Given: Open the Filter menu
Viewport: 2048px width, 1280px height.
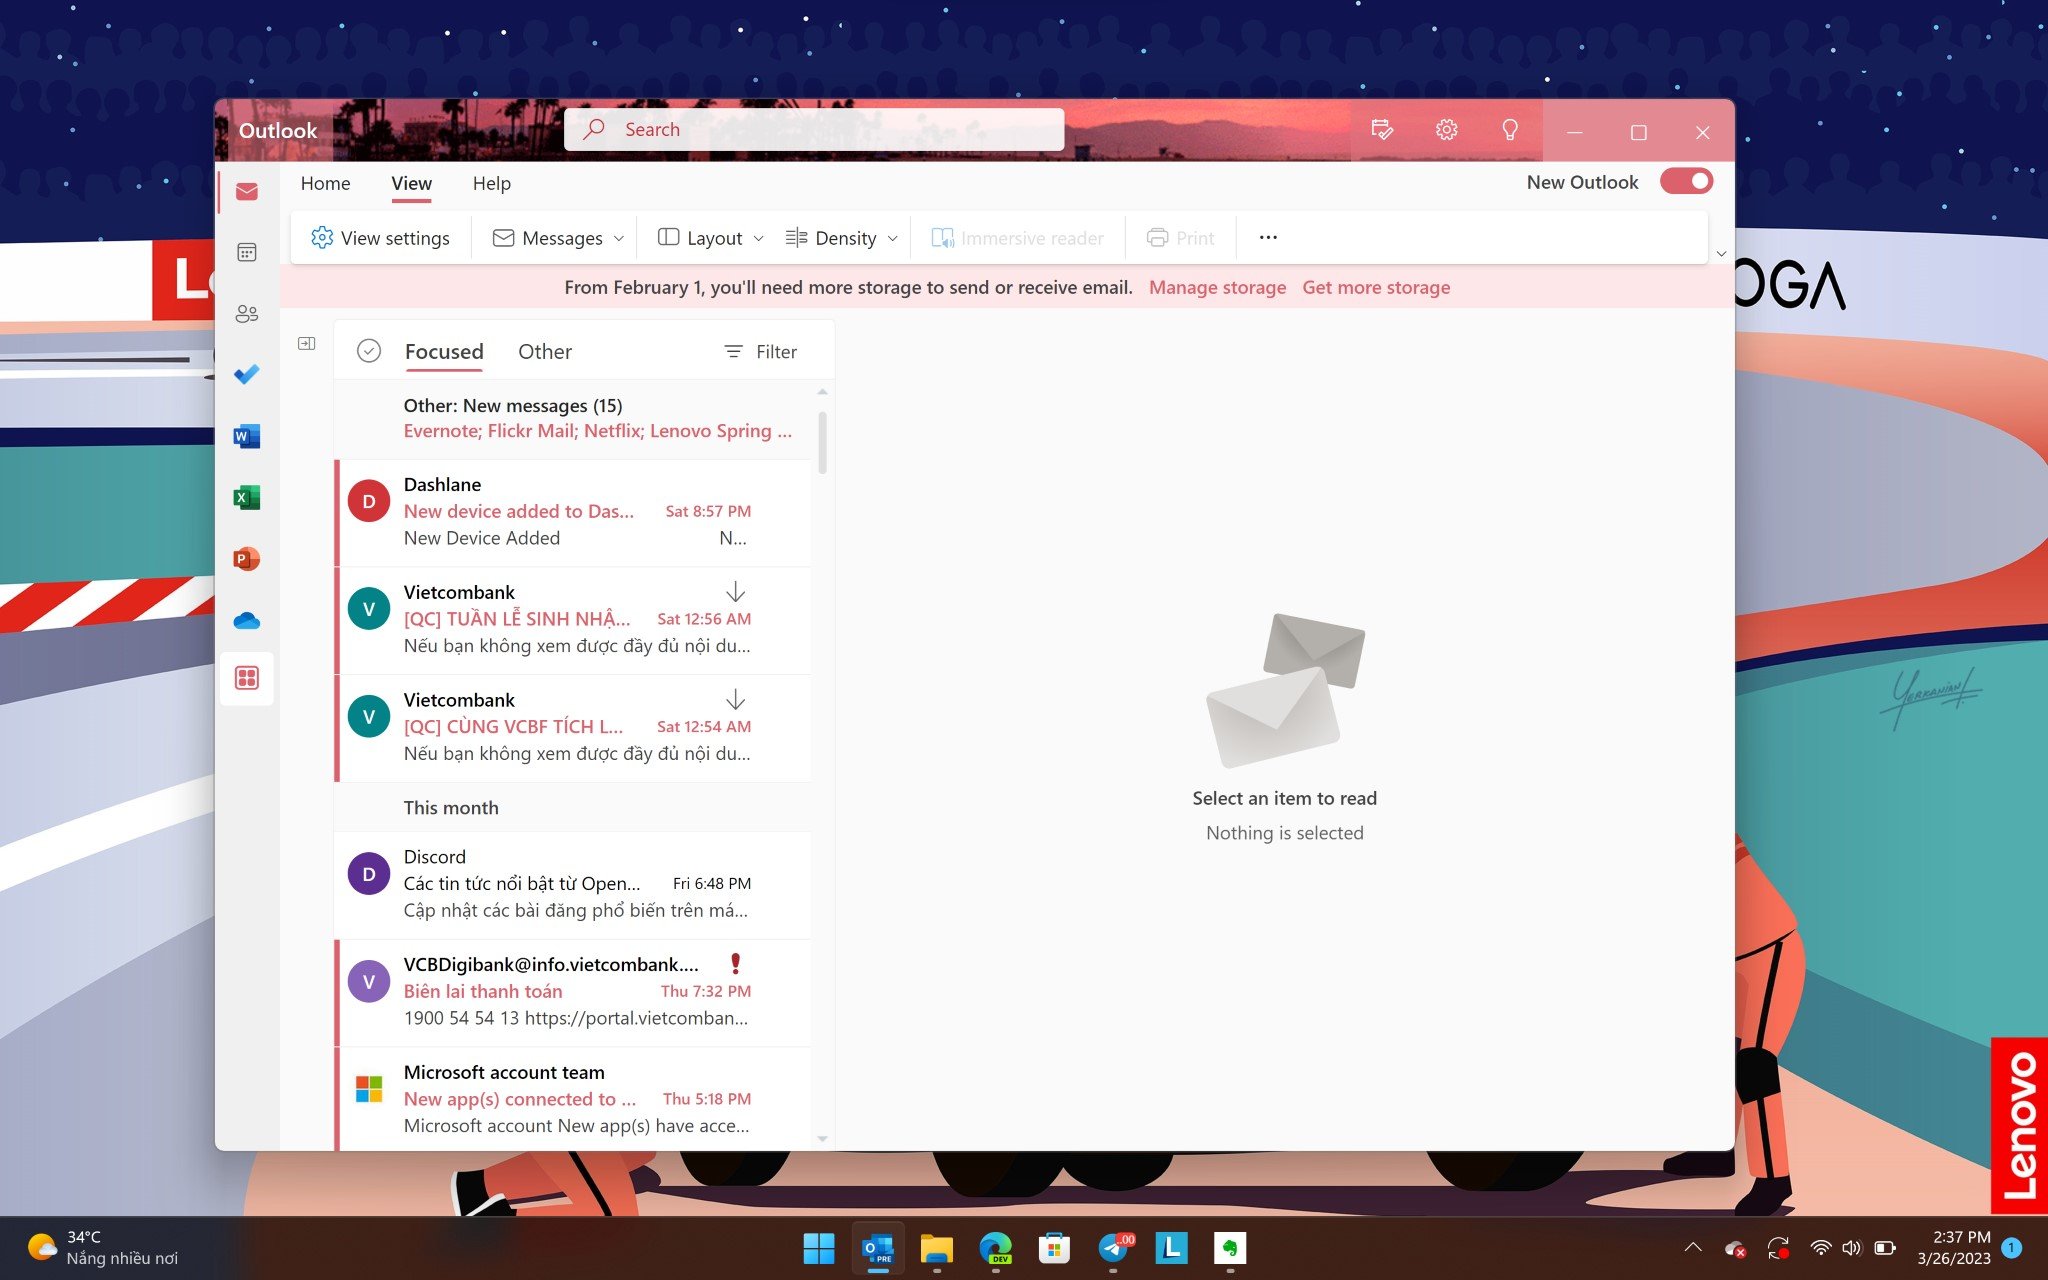Looking at the screenshot, I should coord(761,351).
